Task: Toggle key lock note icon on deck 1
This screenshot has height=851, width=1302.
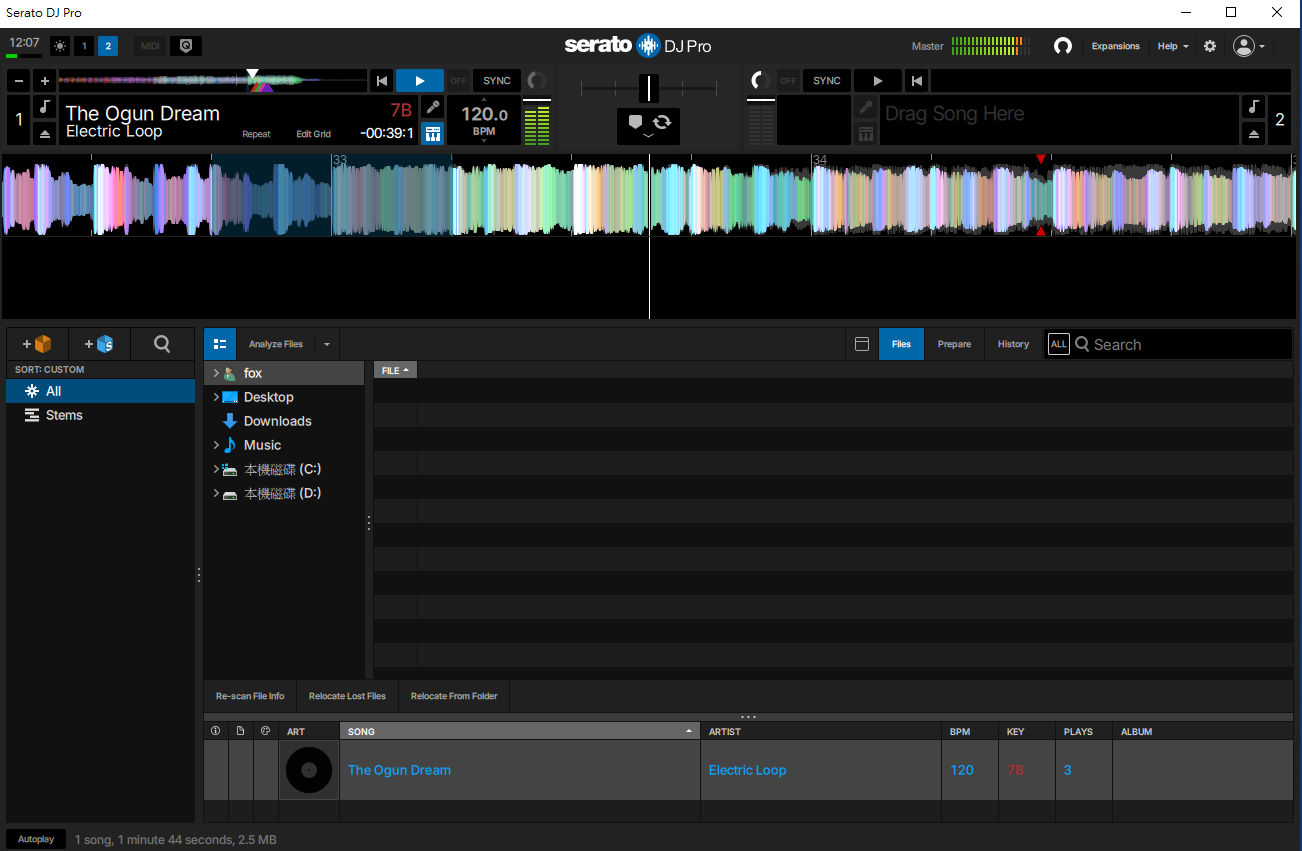Action: click(45, 107)
